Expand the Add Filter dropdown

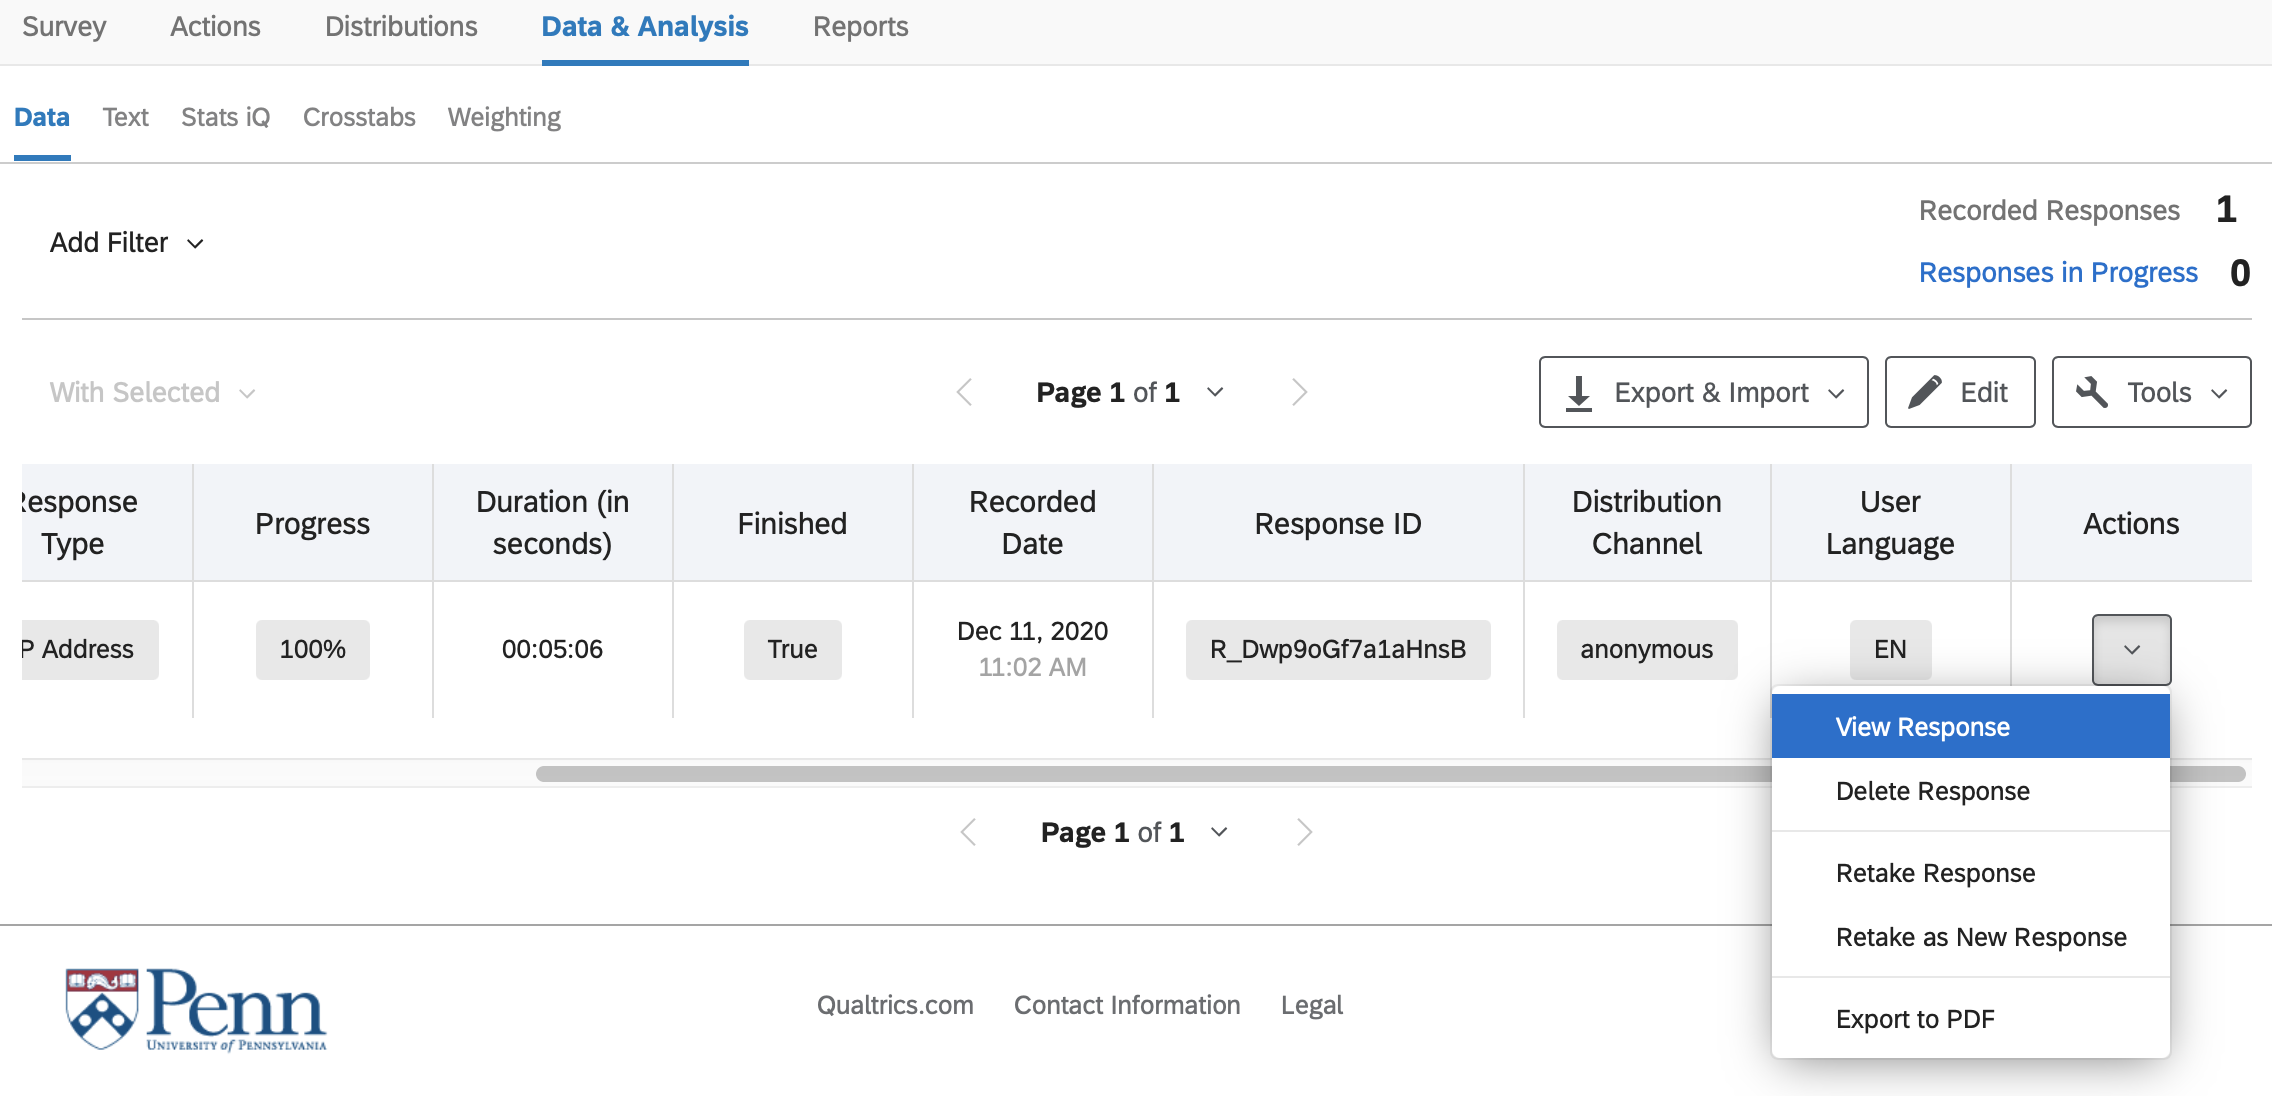pyautogui.click(x=127, y=243)
